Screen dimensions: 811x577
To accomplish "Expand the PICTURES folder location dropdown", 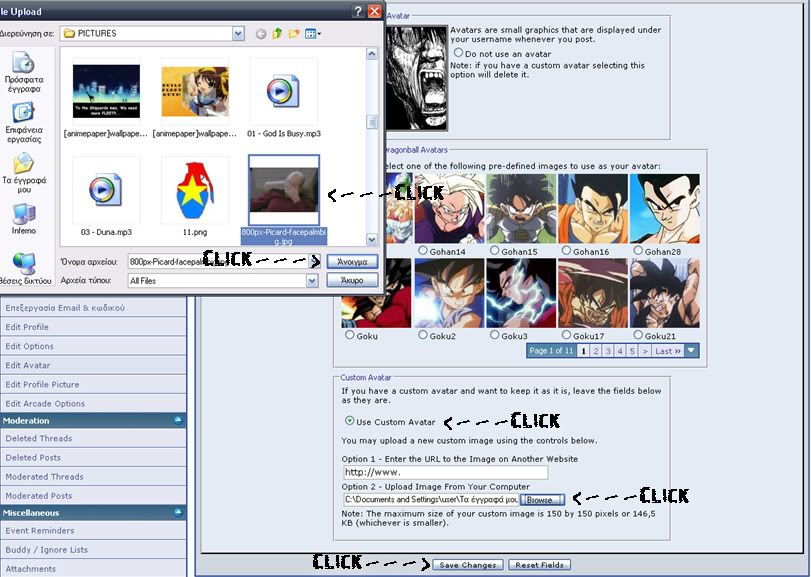I will [238, 34].
